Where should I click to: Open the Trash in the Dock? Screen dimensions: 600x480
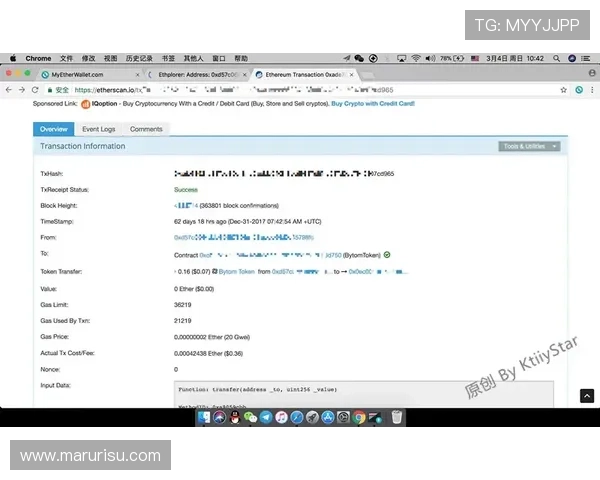[x=397, y=417]
